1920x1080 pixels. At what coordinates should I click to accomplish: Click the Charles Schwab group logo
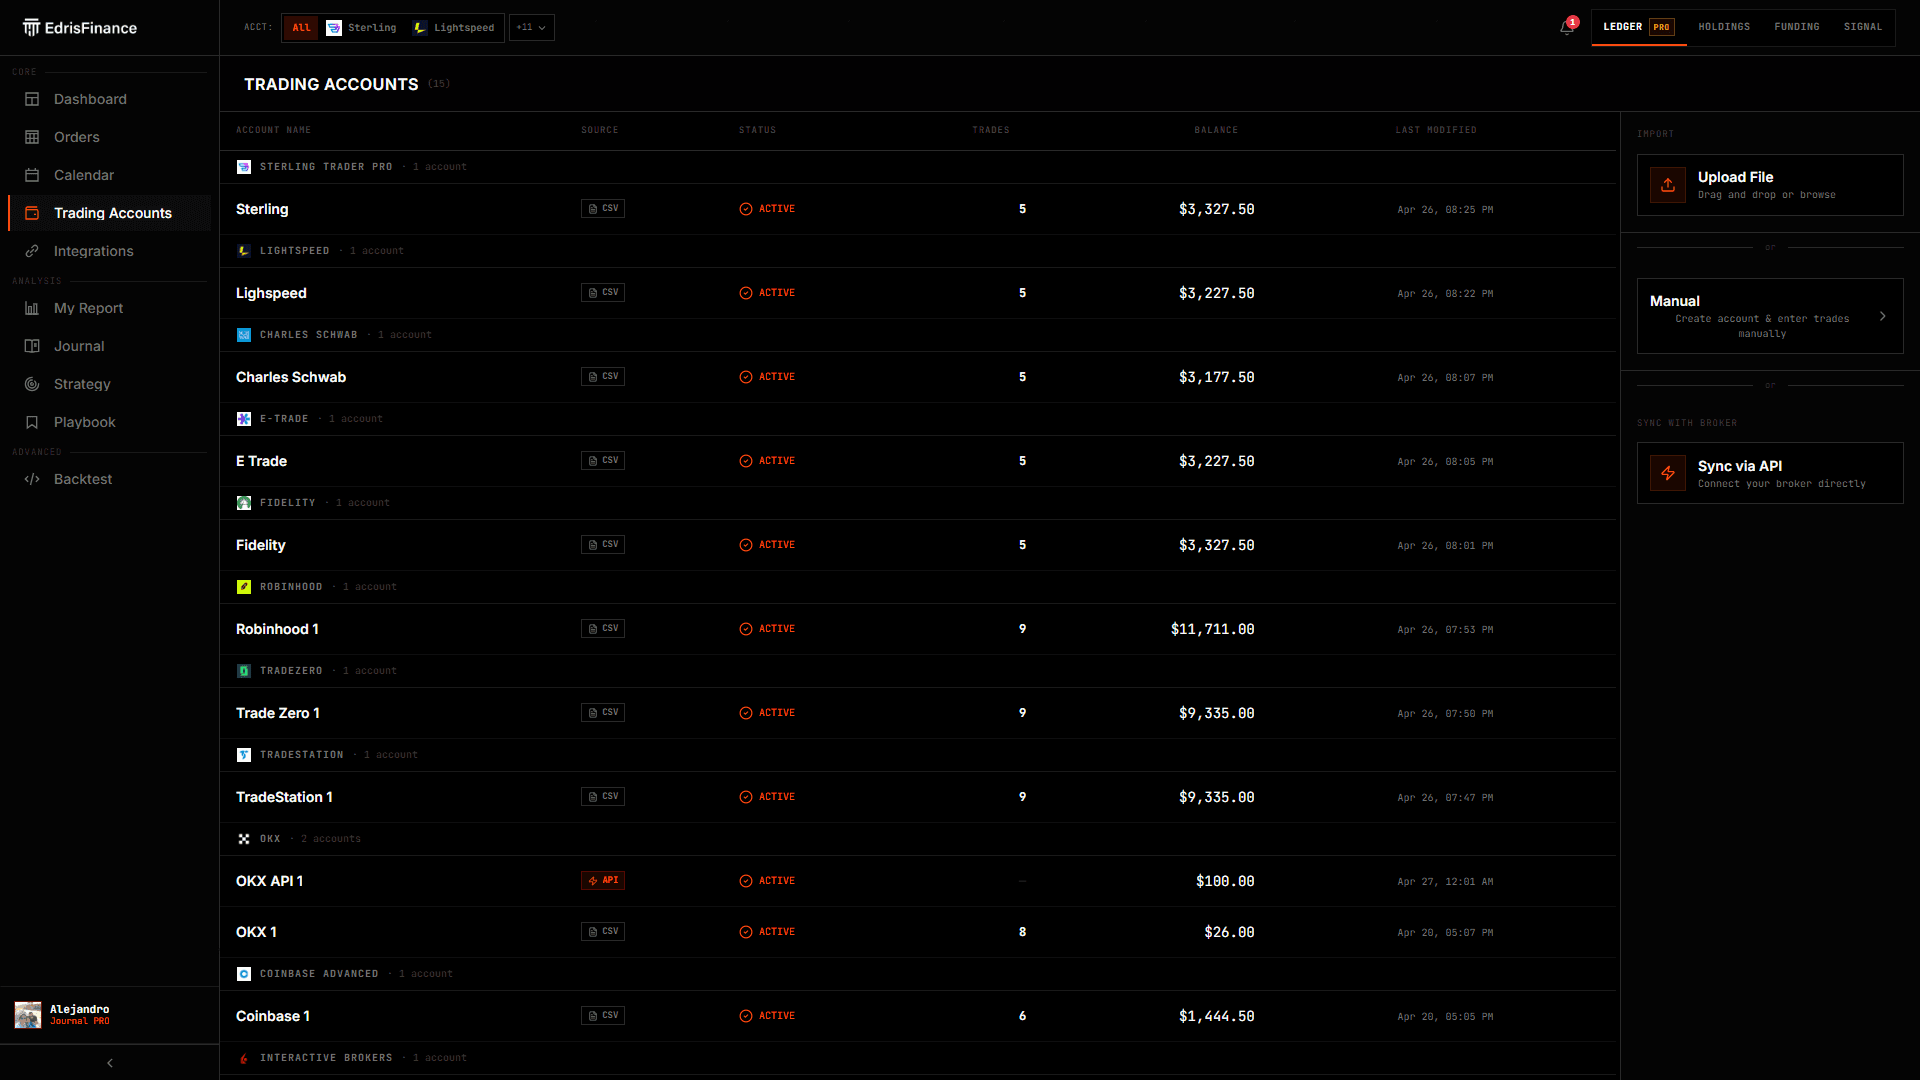pyautogui.click(x=244, y=335)
